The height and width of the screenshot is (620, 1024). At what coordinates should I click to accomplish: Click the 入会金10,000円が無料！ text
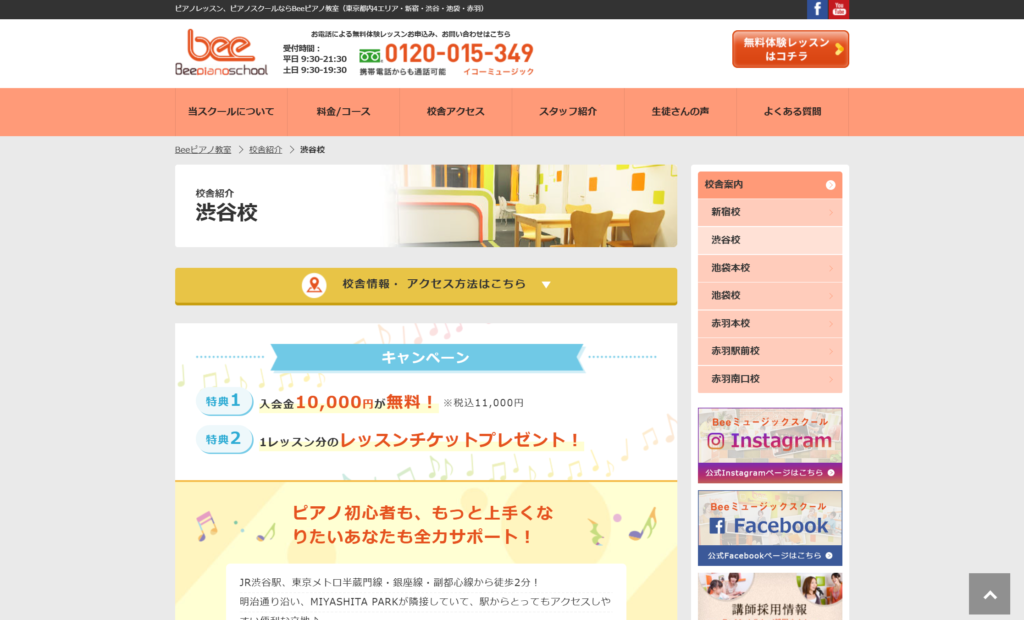coord(347,402)
